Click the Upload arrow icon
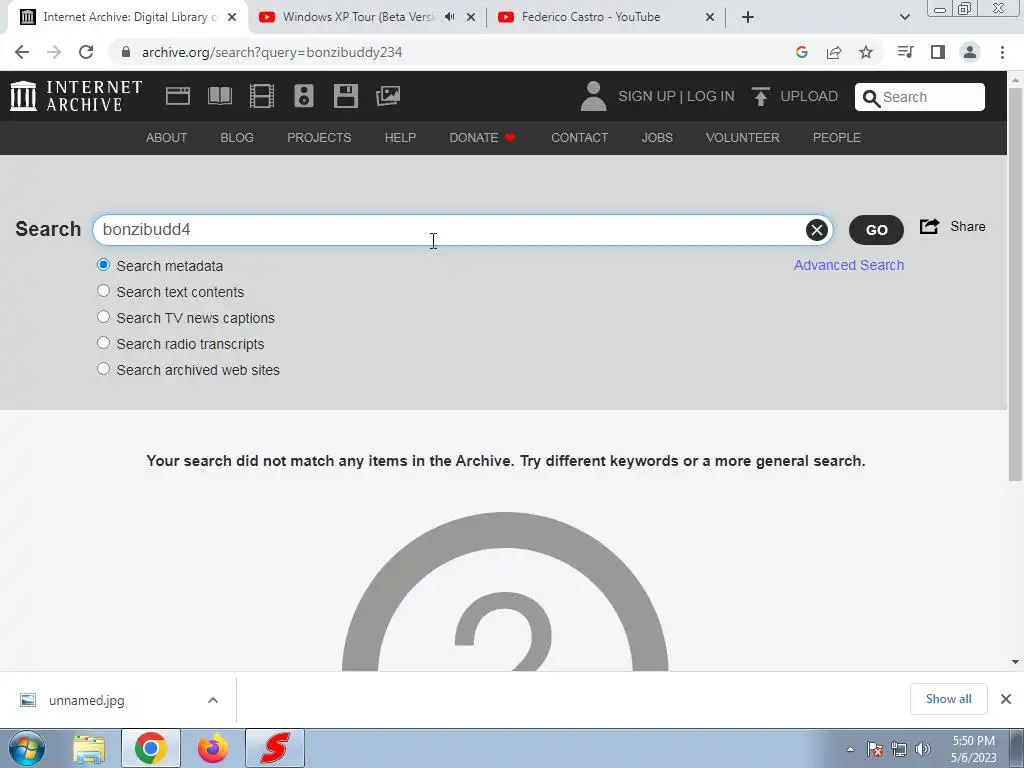1024x768 pixels. coord(760,96)
